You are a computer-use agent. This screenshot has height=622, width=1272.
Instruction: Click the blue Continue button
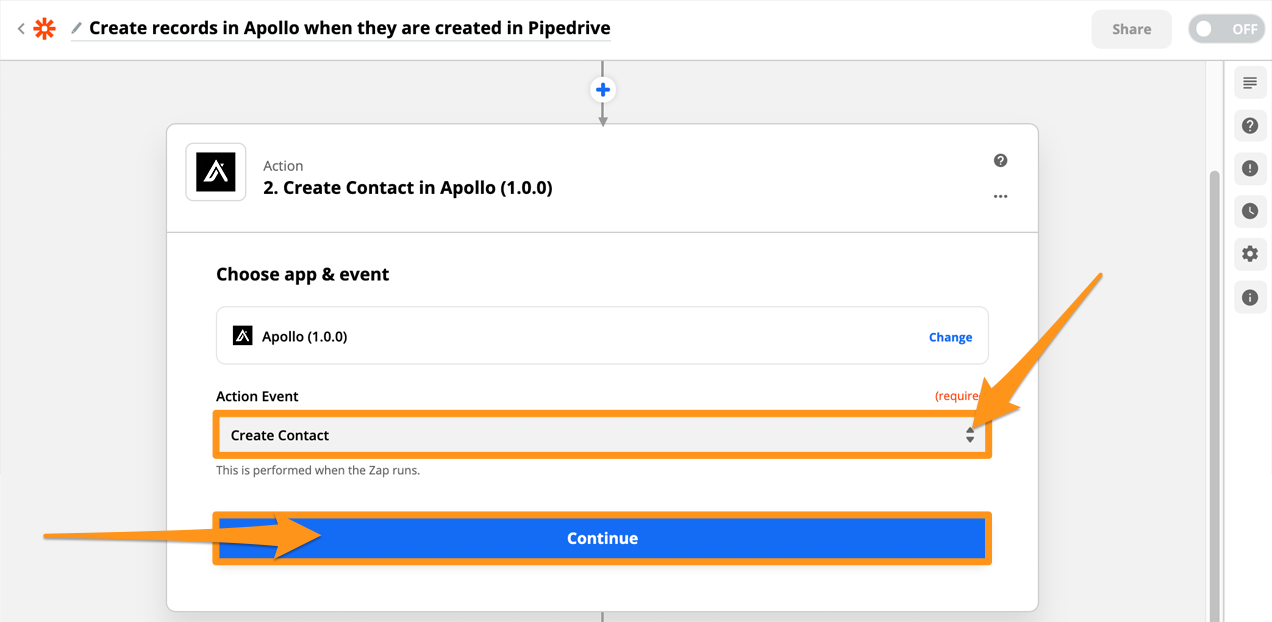click(x=602, y=538)
